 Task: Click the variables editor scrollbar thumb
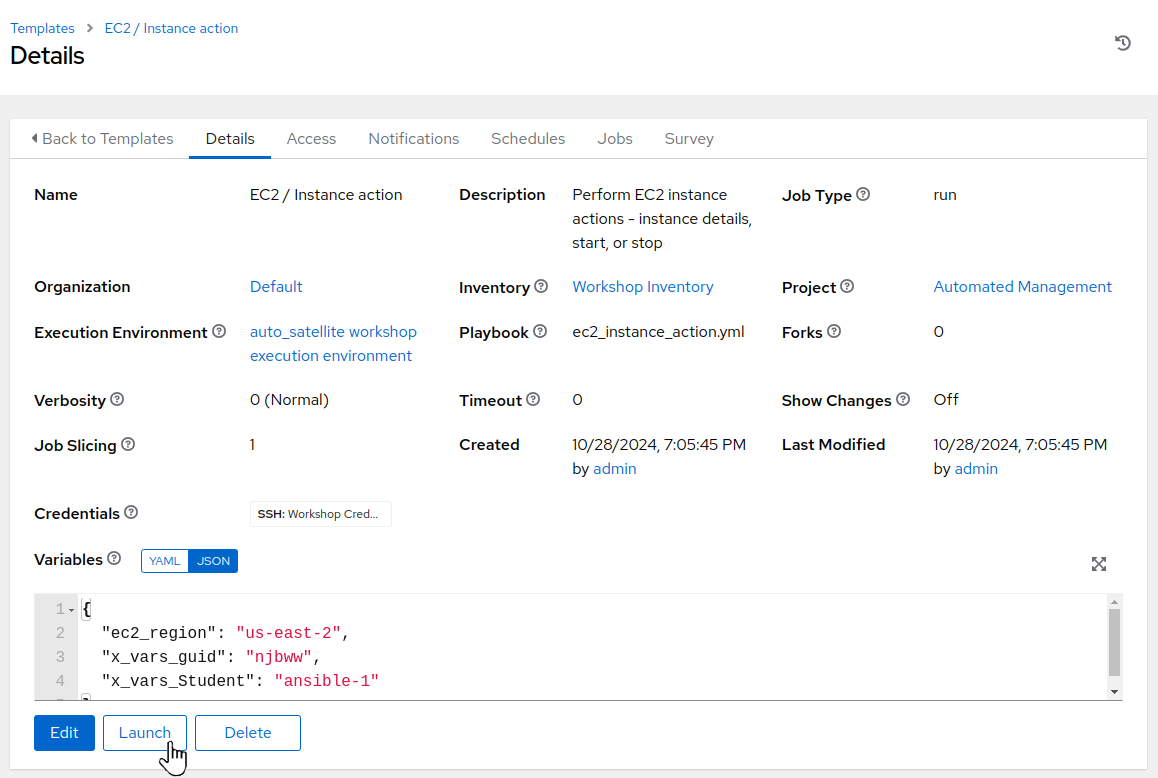tap(1114, 642)
